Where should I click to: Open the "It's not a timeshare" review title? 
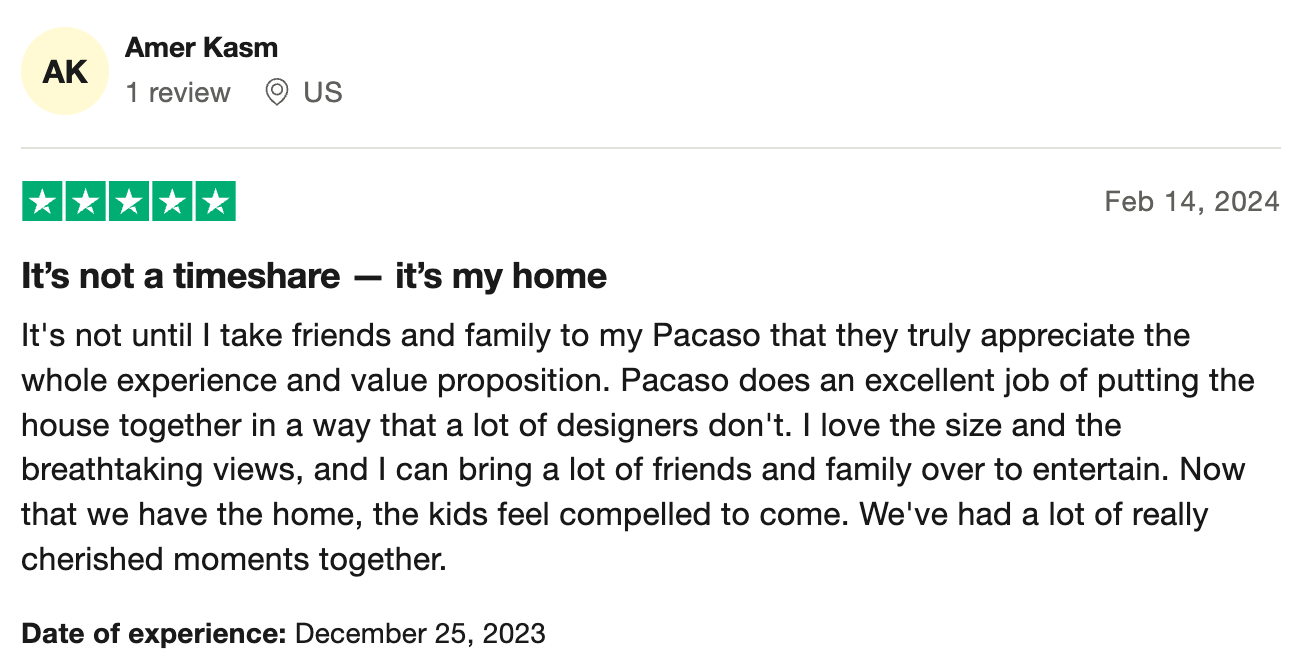314,276
